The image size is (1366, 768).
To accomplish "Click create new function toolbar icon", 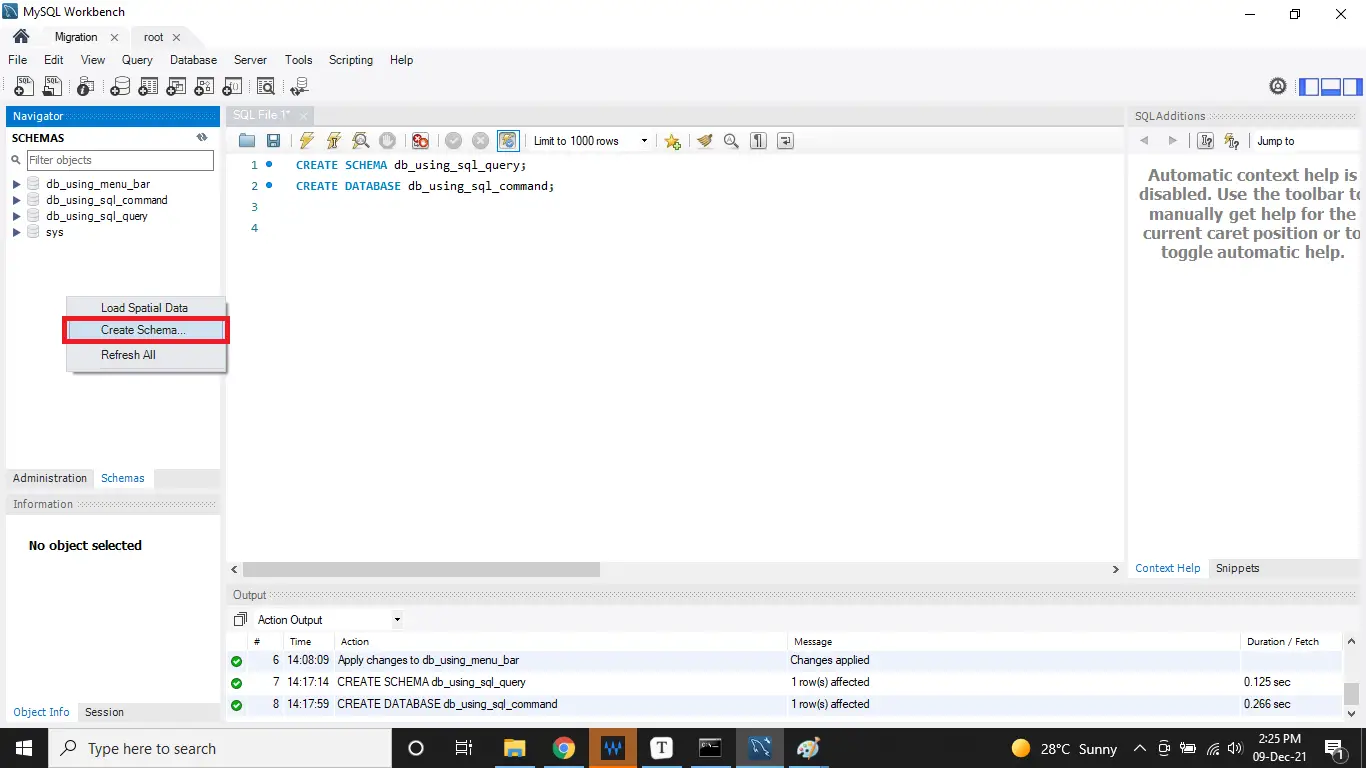I will (232, 87).
